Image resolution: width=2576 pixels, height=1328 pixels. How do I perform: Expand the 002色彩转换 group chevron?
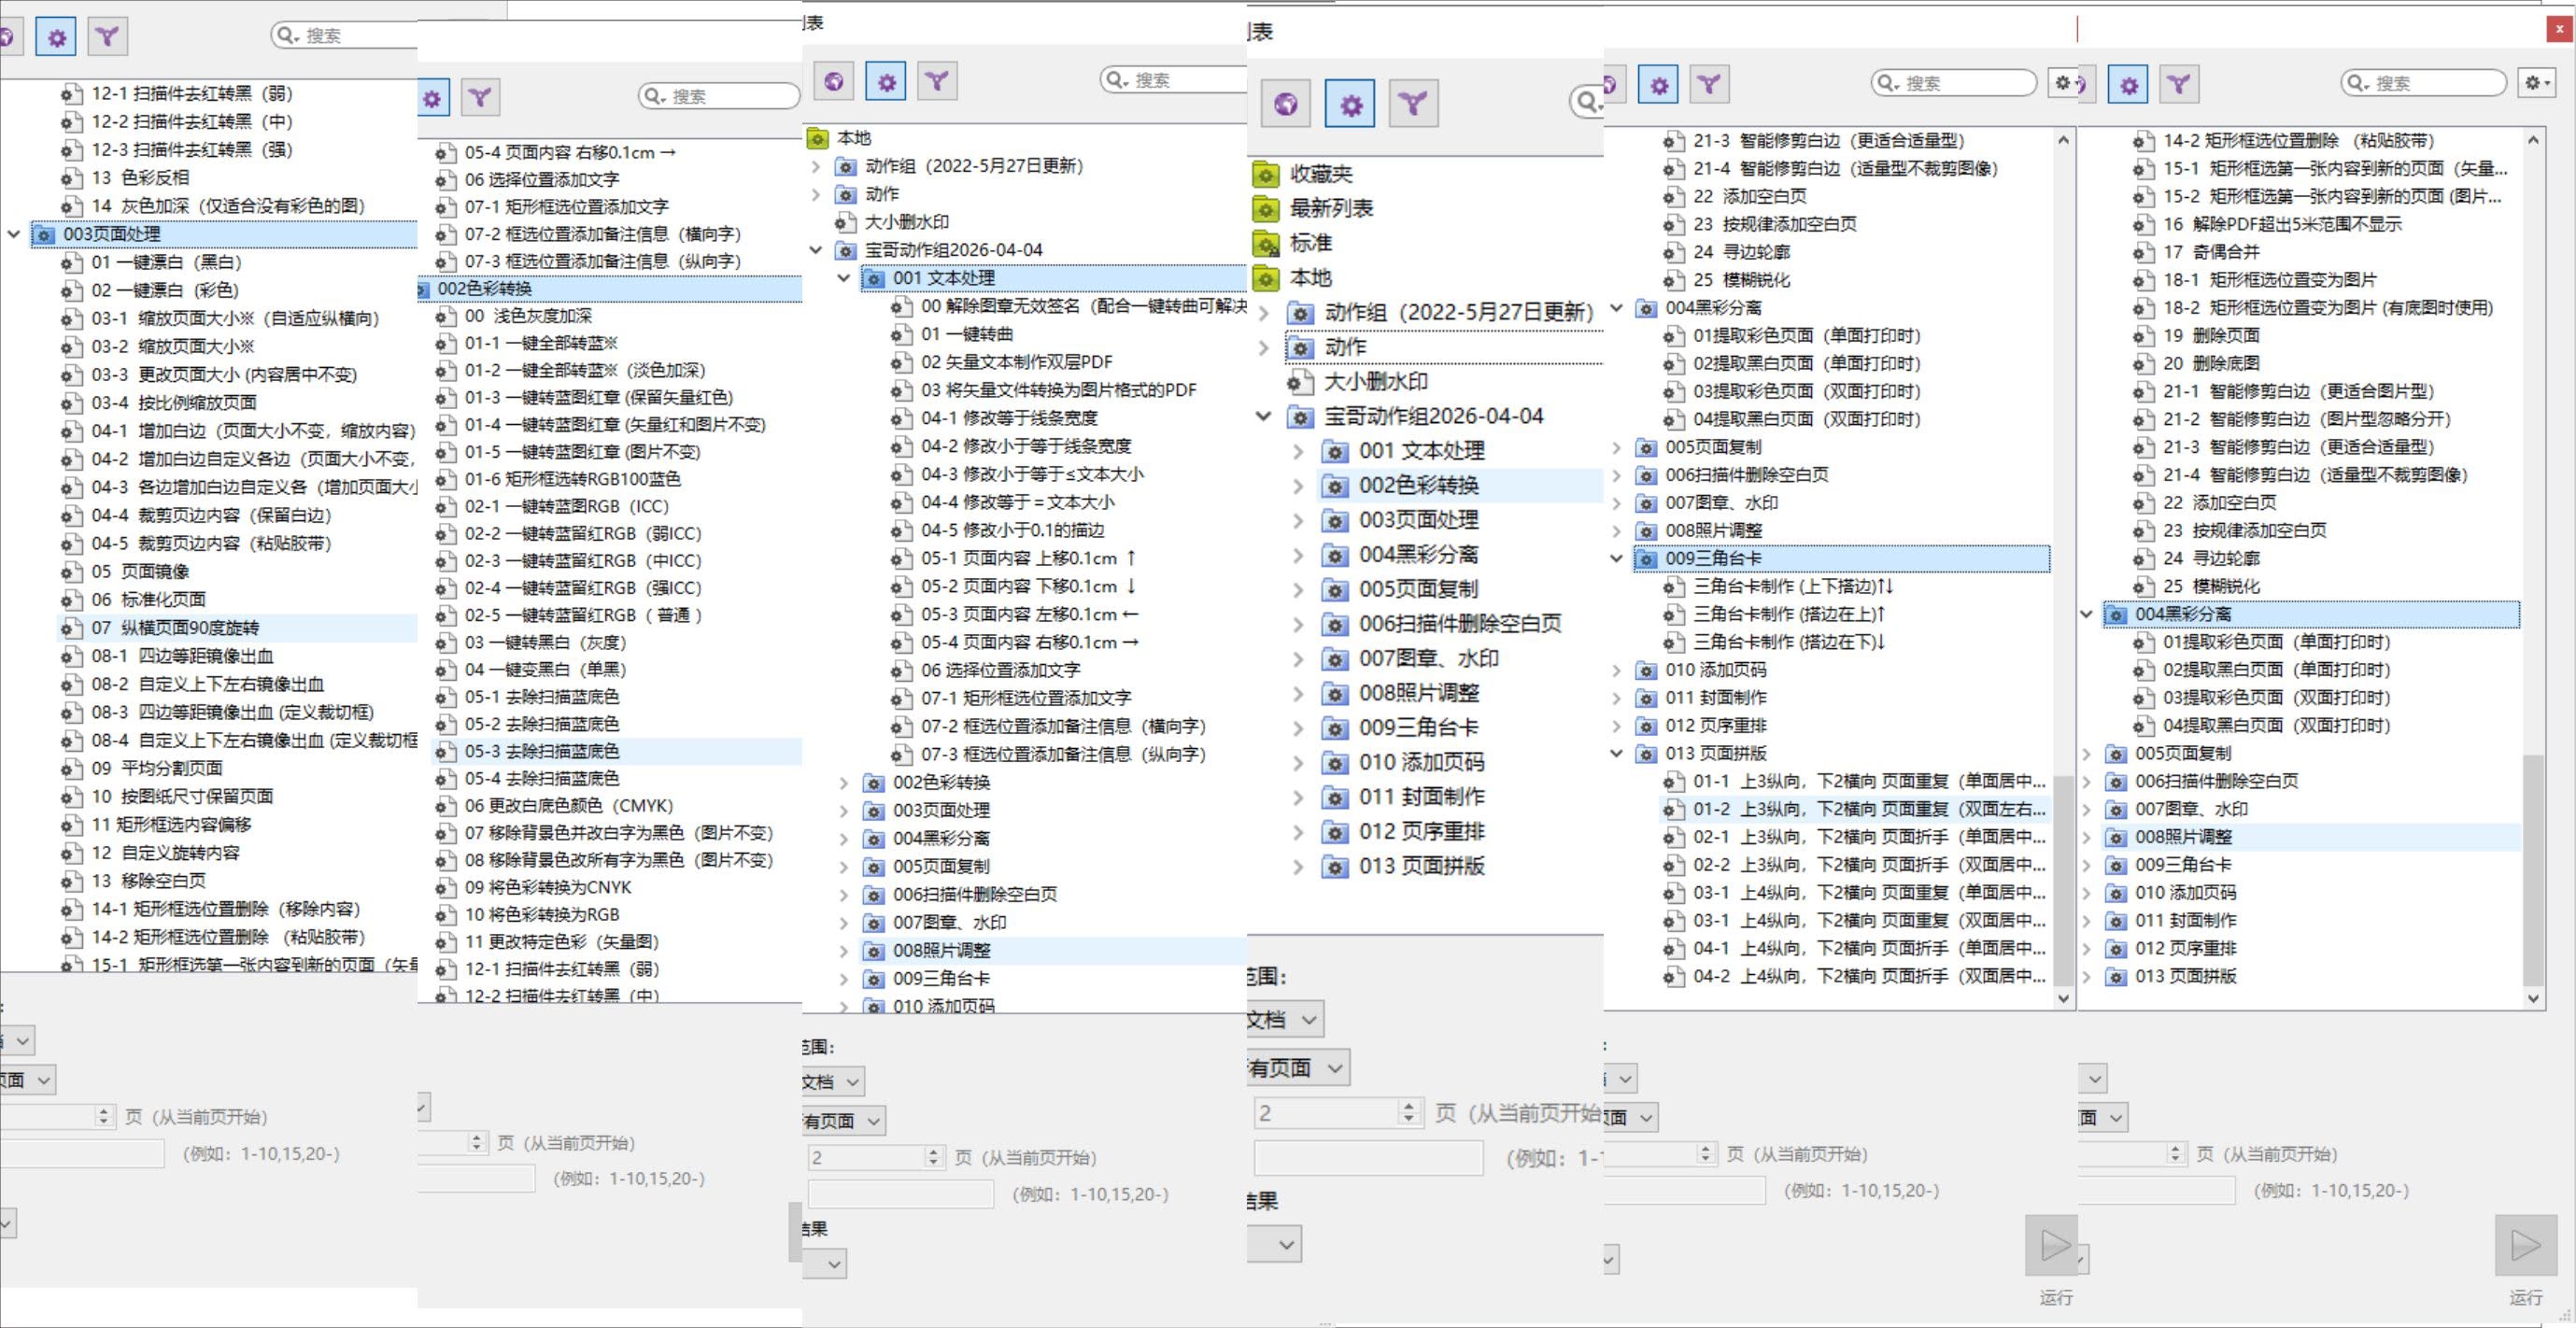pos(1299,485)
